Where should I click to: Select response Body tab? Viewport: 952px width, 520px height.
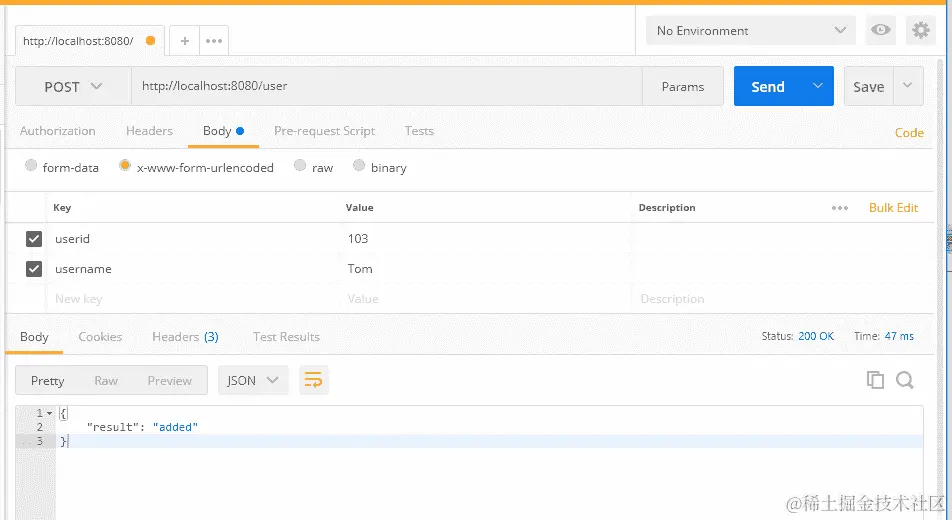click(x=34, y=337)
